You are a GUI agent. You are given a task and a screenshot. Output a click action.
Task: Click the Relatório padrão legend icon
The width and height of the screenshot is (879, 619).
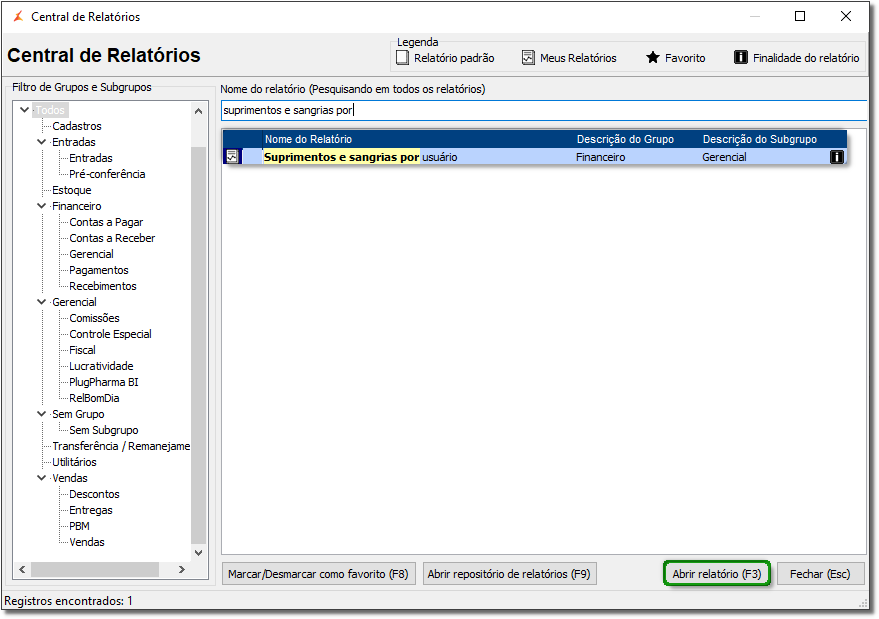pos(402,58)
